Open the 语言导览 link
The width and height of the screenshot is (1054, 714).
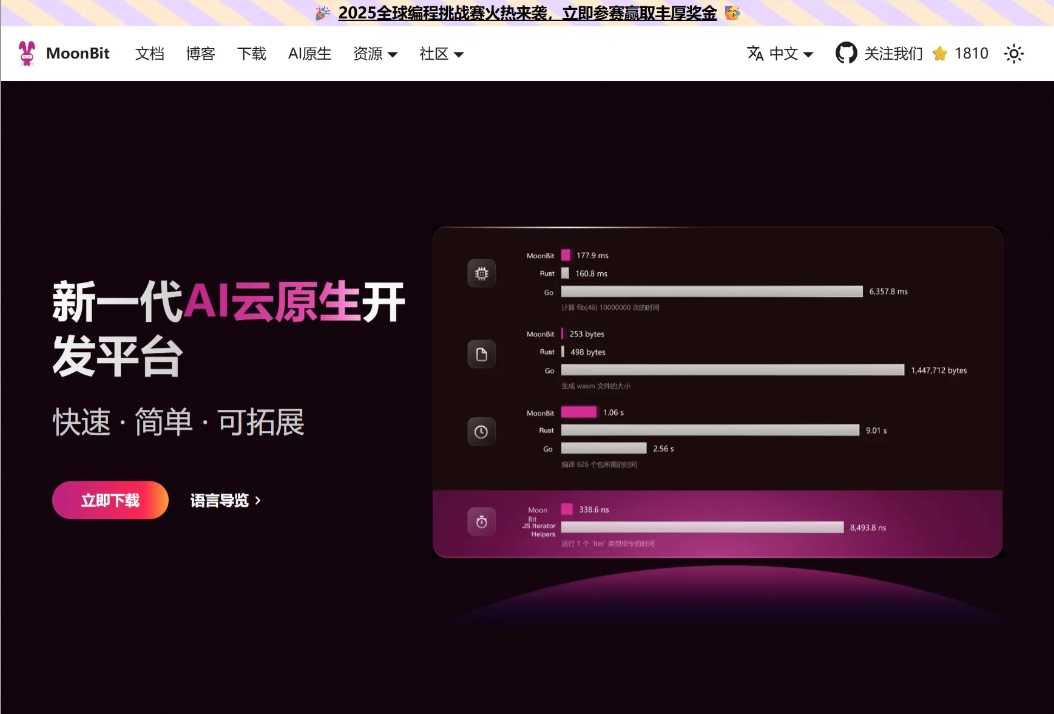coord(225,500)
